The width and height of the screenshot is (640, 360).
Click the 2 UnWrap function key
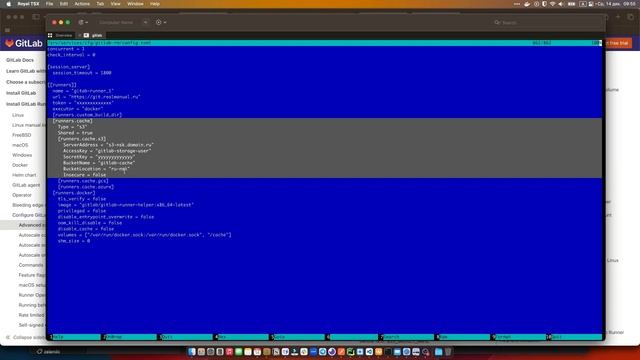click(x=130, y=337)
